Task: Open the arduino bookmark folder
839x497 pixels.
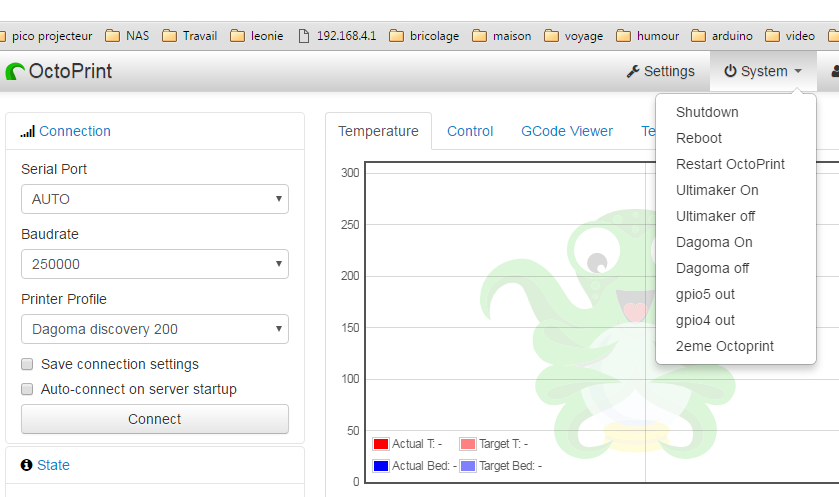Action: pos(722,36)
